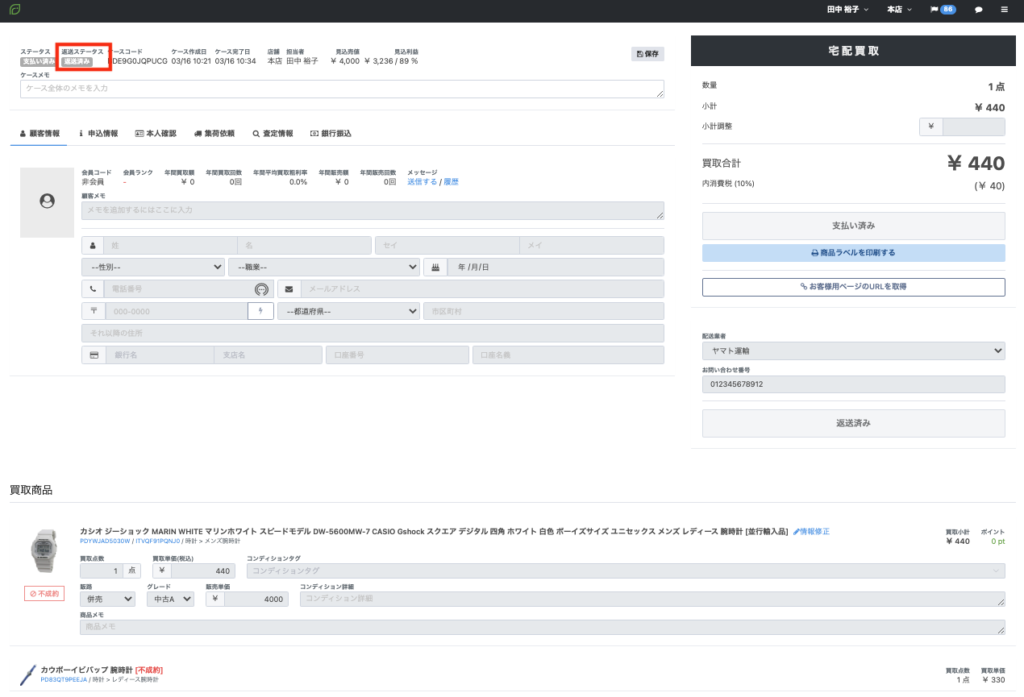Click the headset icon beside phone number
This screenshot has width=1024, height=697.
tap(261, 289)
